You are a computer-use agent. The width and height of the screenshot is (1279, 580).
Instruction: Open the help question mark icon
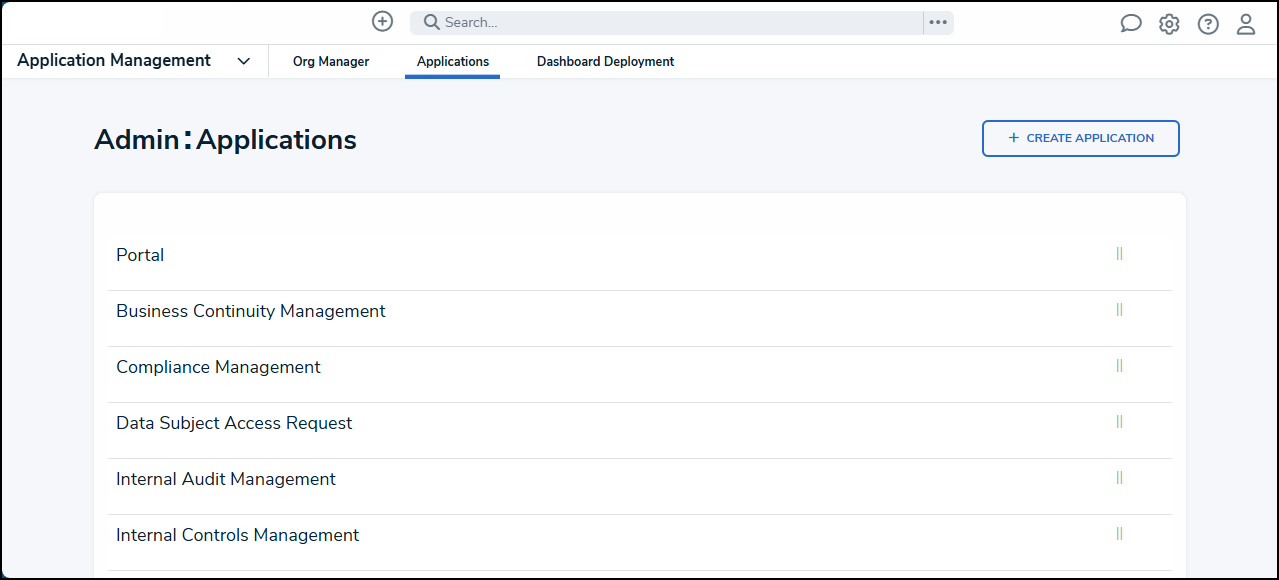[1208, 24]
